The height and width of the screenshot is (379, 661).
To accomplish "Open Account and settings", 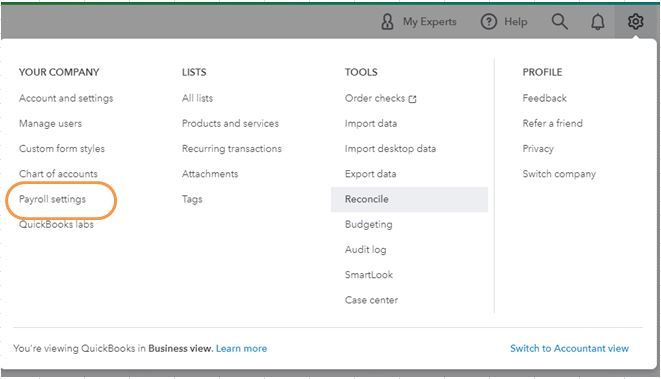I will point(66,98).
